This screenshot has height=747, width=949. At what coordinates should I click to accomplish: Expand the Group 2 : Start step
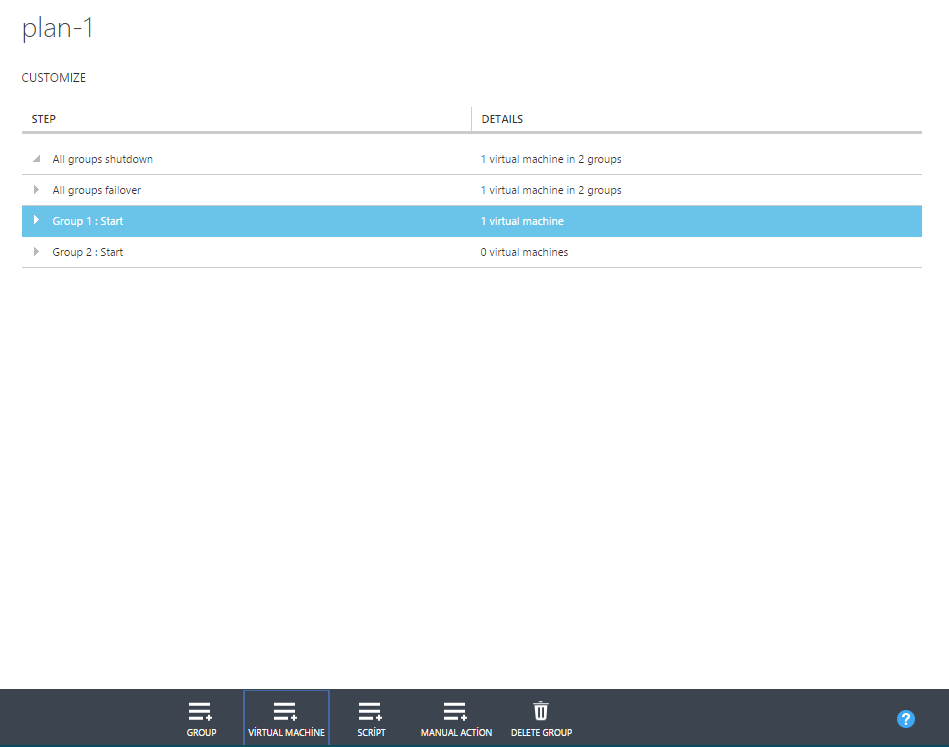pos(37,252)
